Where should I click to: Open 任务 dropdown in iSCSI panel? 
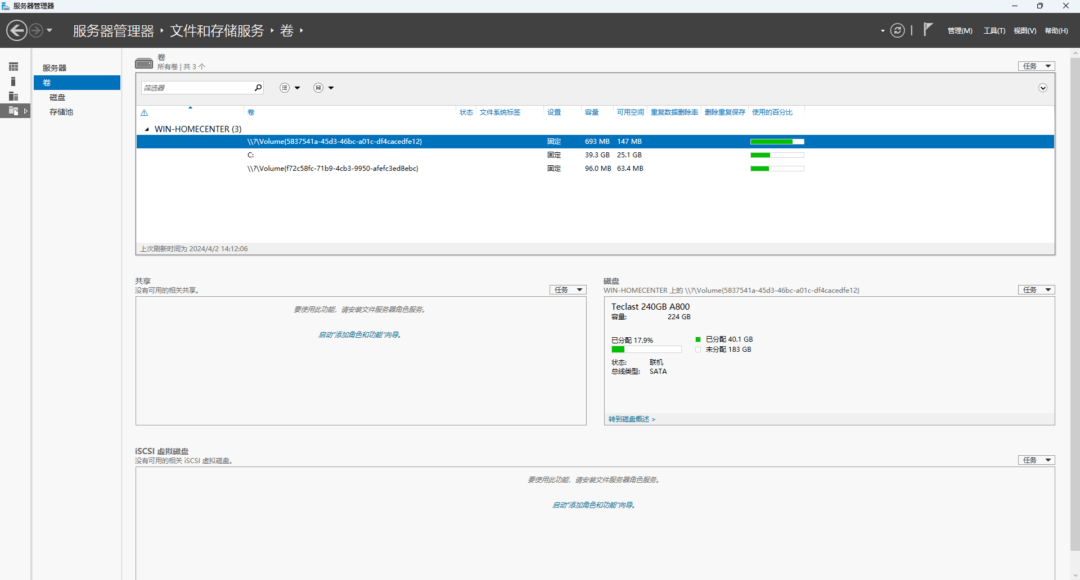[x=1036, y=460]
